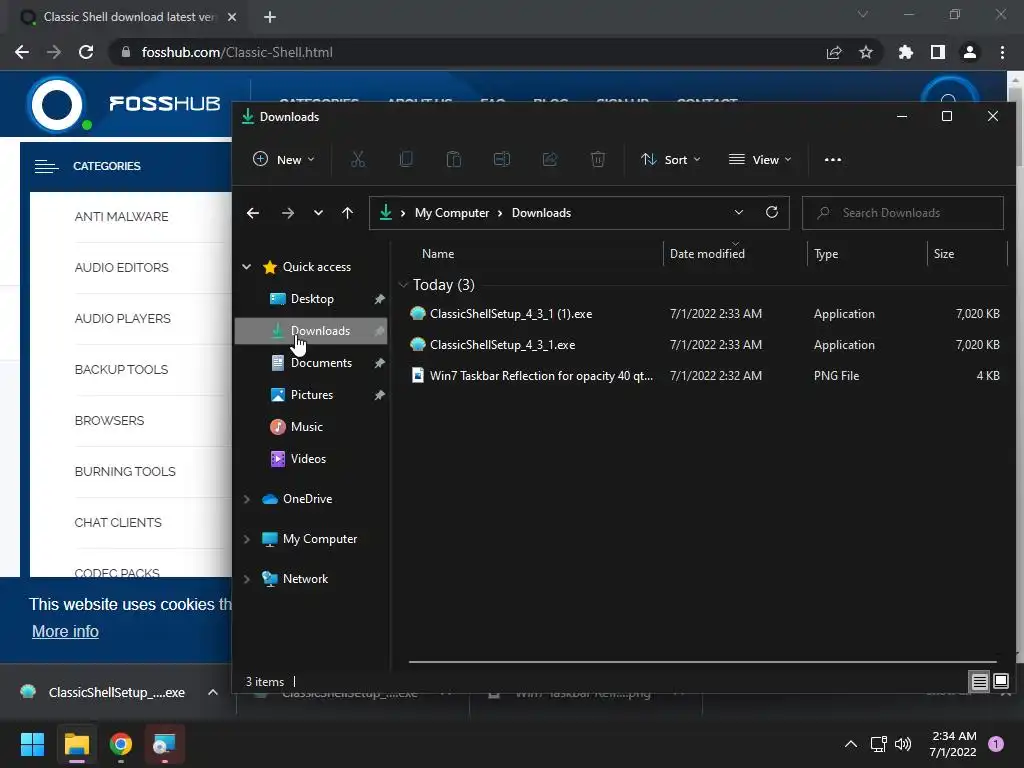
Task: Switch to large thumbnails view icon in status bar
Action: click(1000, 682)
